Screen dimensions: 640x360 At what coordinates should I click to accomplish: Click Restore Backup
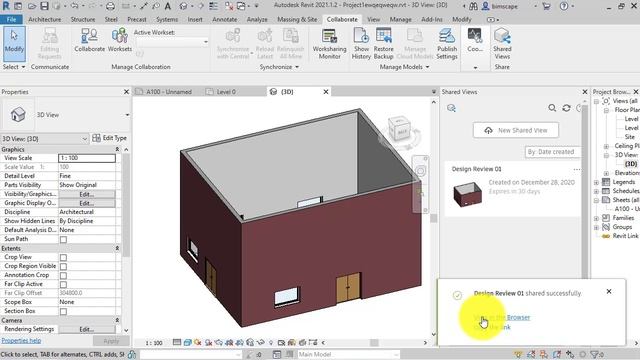(383, 44)
